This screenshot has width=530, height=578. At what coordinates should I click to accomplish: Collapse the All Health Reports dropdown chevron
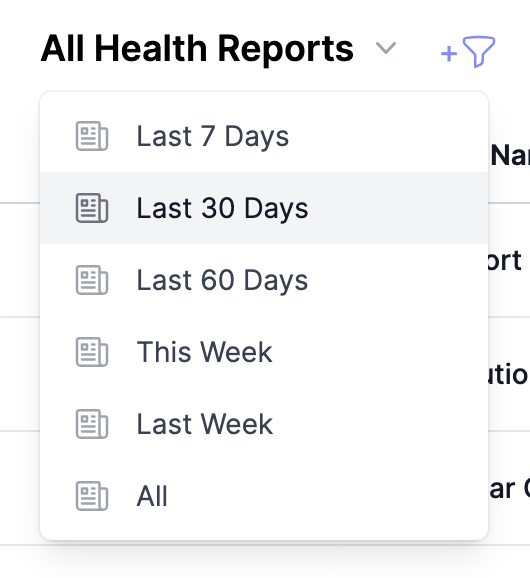click(386, 48)
